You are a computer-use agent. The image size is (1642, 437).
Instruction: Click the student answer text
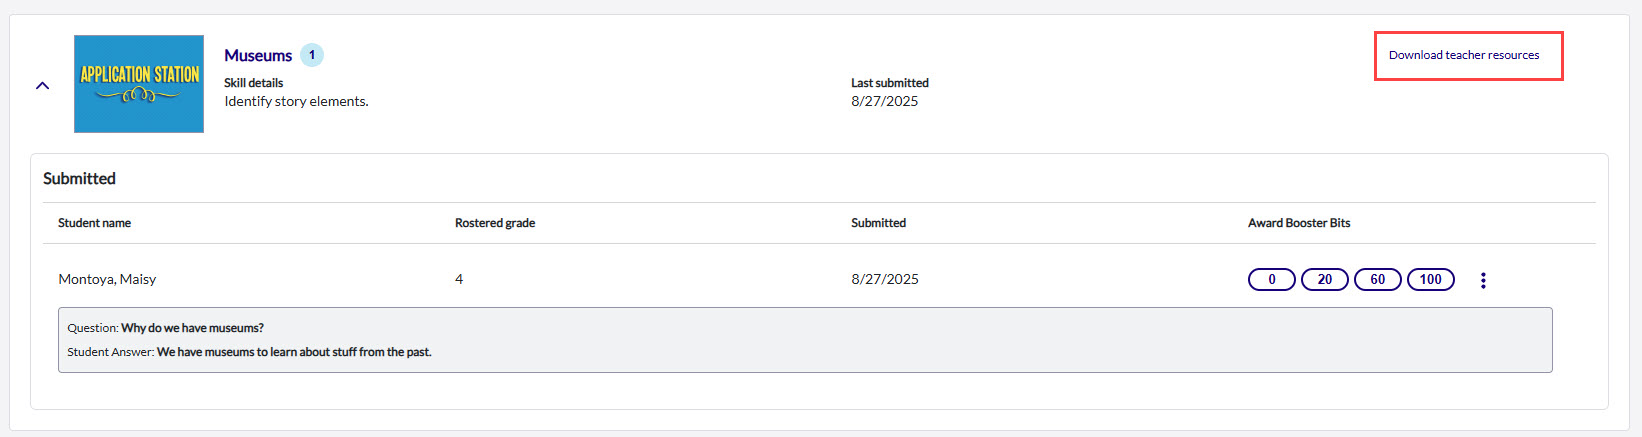[x=294, y=352]
